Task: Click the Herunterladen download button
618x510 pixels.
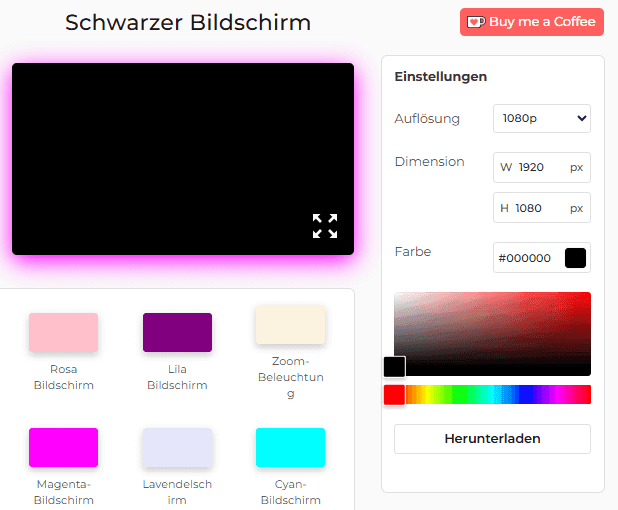Action: 492,439
